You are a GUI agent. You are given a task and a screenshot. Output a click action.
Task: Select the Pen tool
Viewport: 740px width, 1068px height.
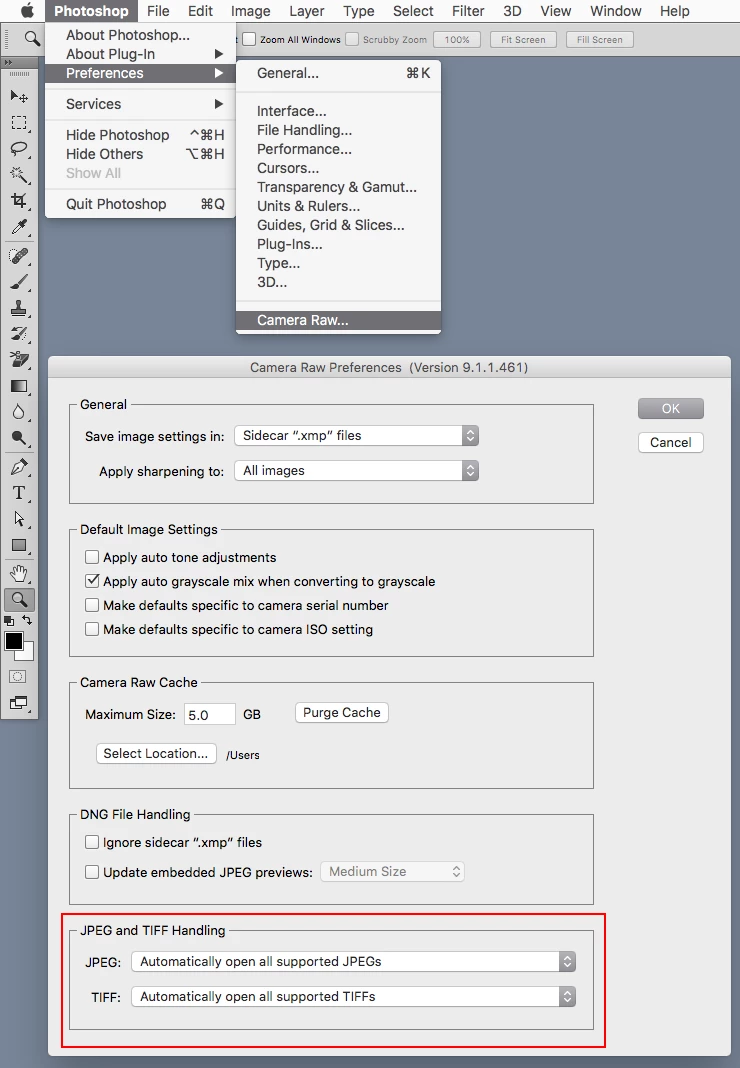click(19, 467)
